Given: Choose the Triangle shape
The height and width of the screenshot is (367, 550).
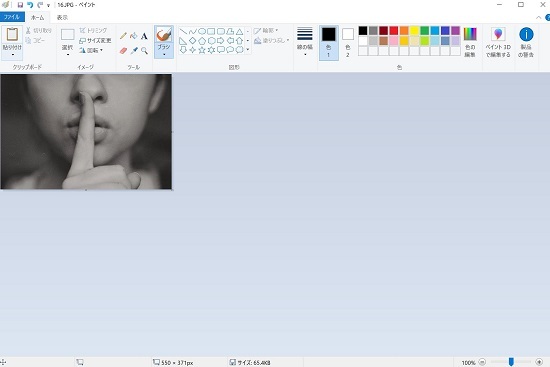Looking at the screenshot, I should (x=239, y=31).
